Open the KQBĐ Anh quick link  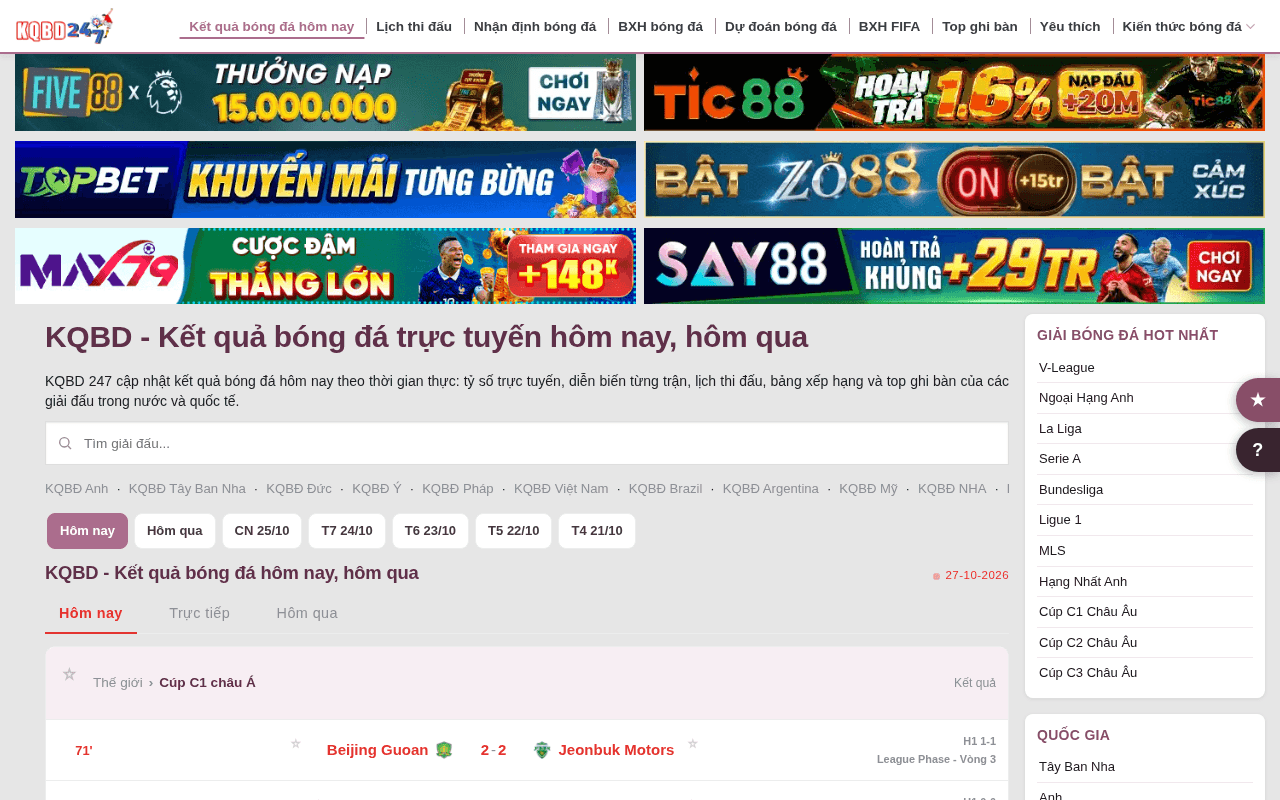(x=77, y=489)
